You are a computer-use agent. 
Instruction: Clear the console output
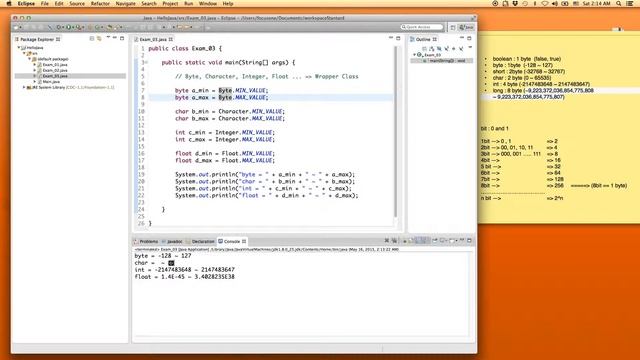[x=405, y=241]
